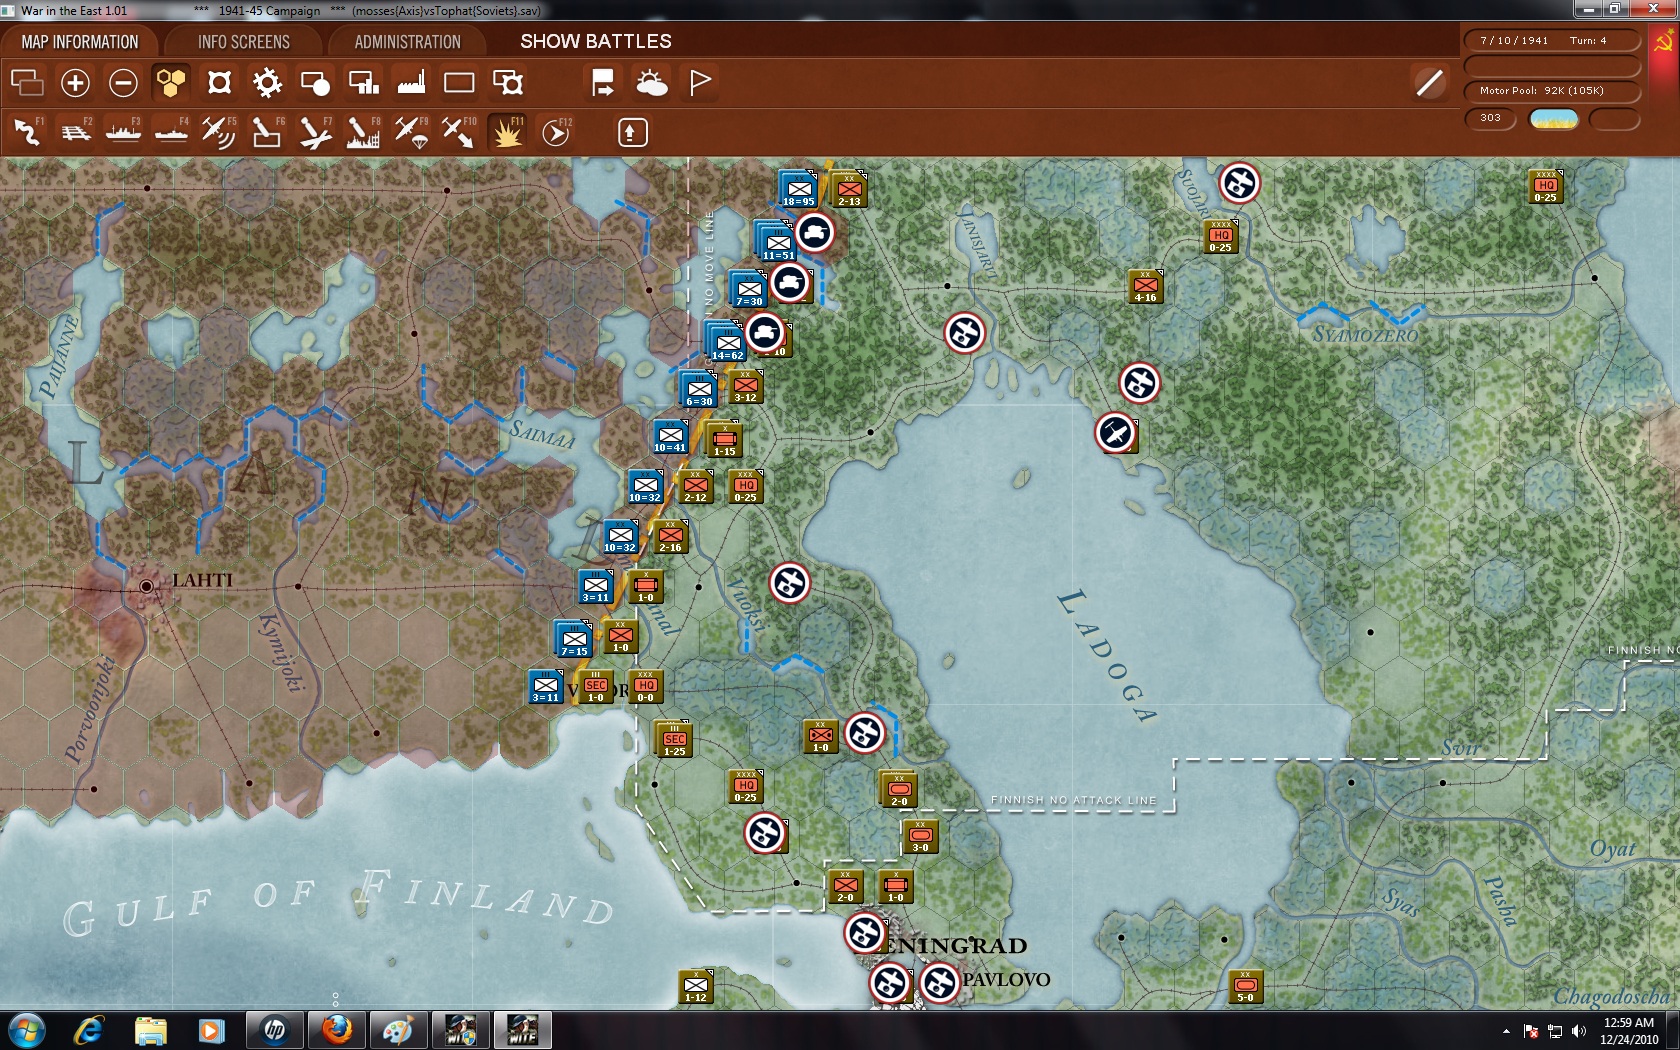The width and height of the screenshot is (1680, 1050).
Task: Select the Finnish 11=51 unit stack
Action: [776, 241]
